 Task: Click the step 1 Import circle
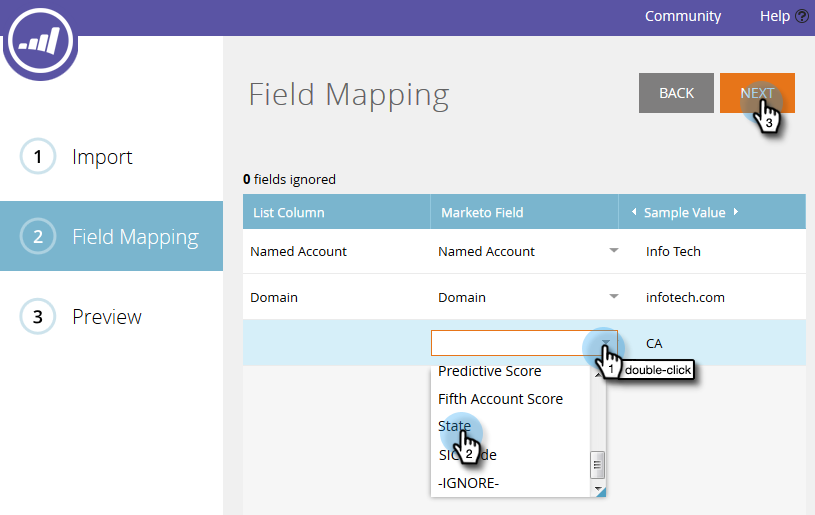tap(38, 156)
